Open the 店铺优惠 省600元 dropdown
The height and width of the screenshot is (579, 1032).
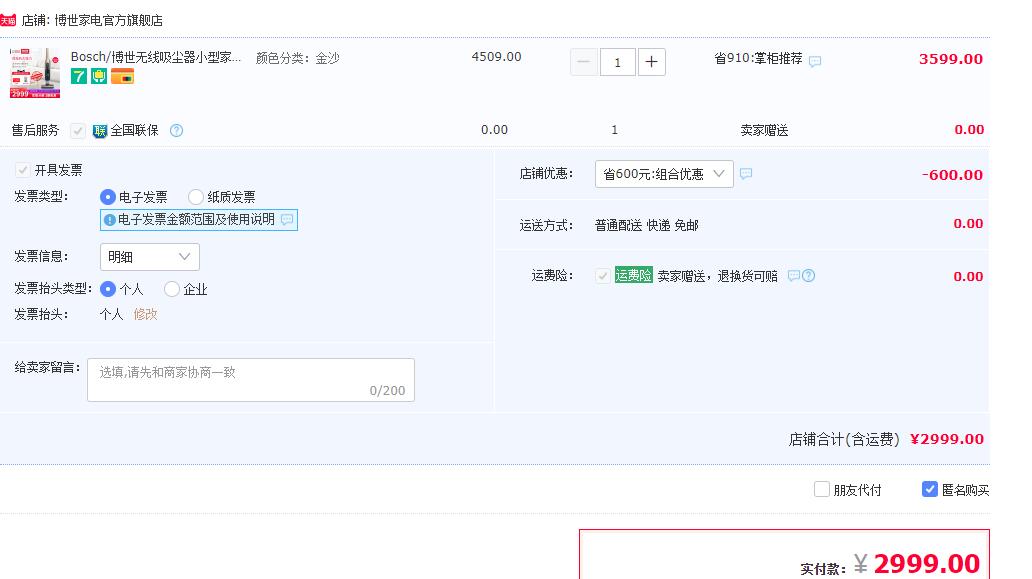tap(664, 174)
